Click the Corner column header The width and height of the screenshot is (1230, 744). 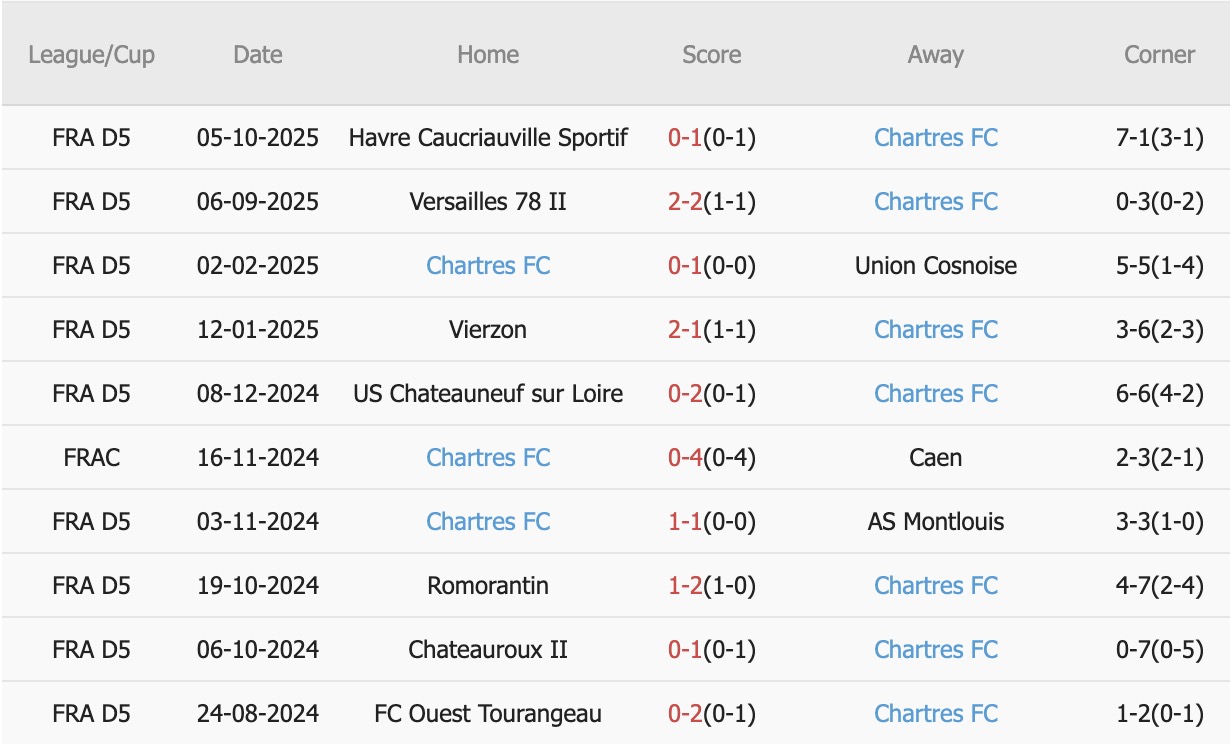click(1159, 55)
